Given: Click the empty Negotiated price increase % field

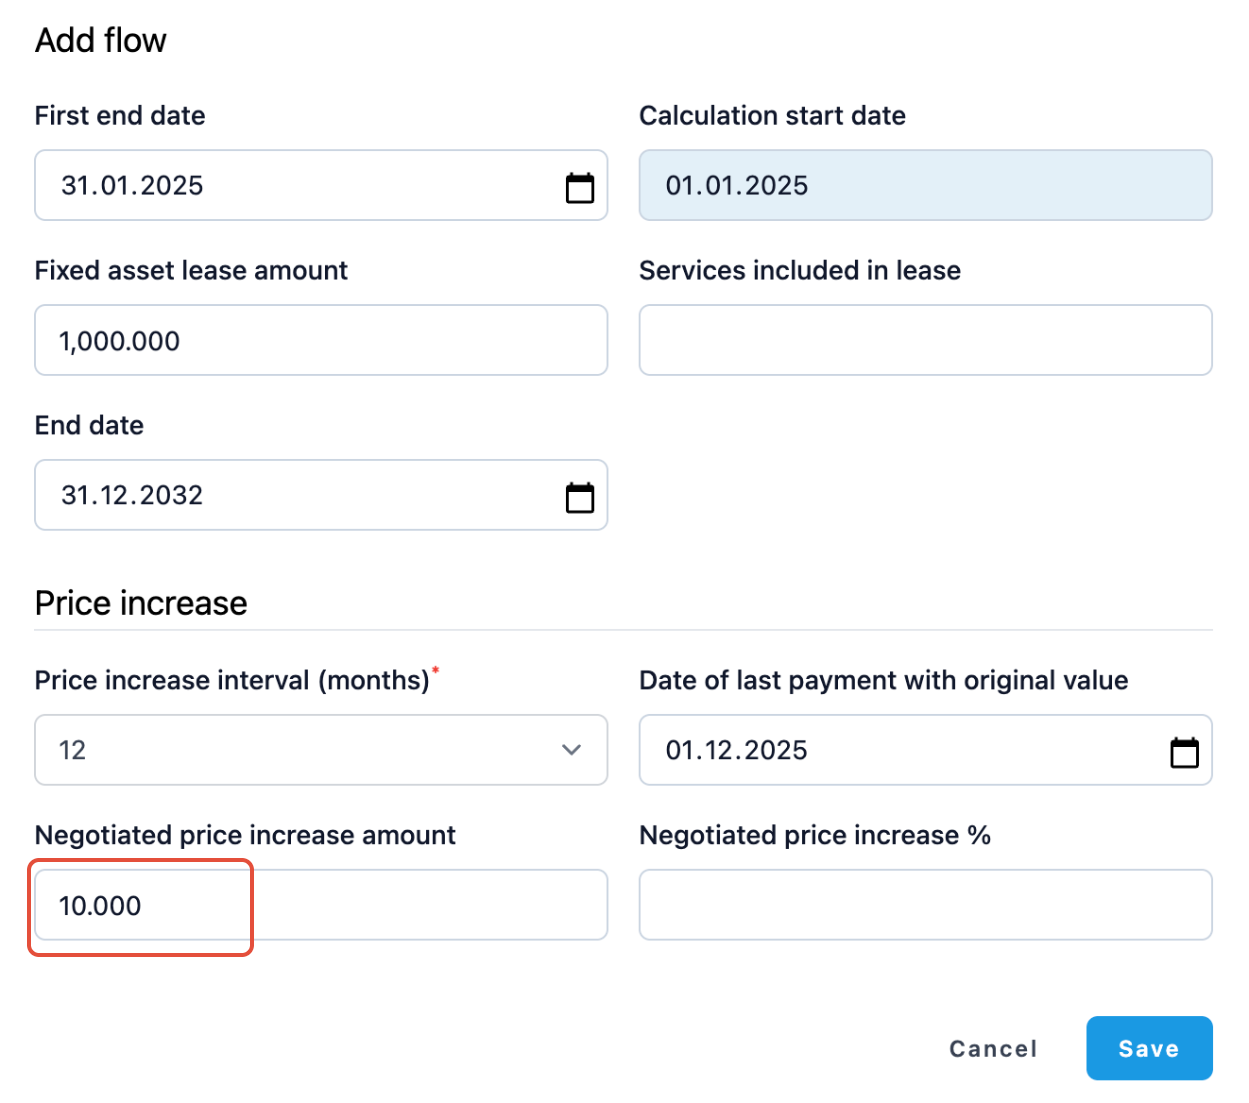Looking at the screenshot, I should (925, 906).
